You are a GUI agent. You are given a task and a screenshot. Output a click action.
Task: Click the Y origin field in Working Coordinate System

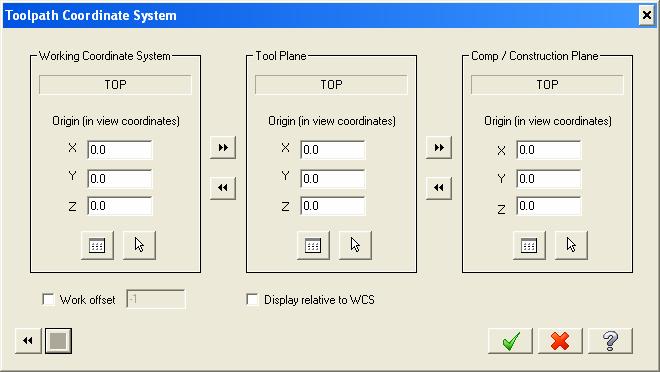click(x=120, y=179)
